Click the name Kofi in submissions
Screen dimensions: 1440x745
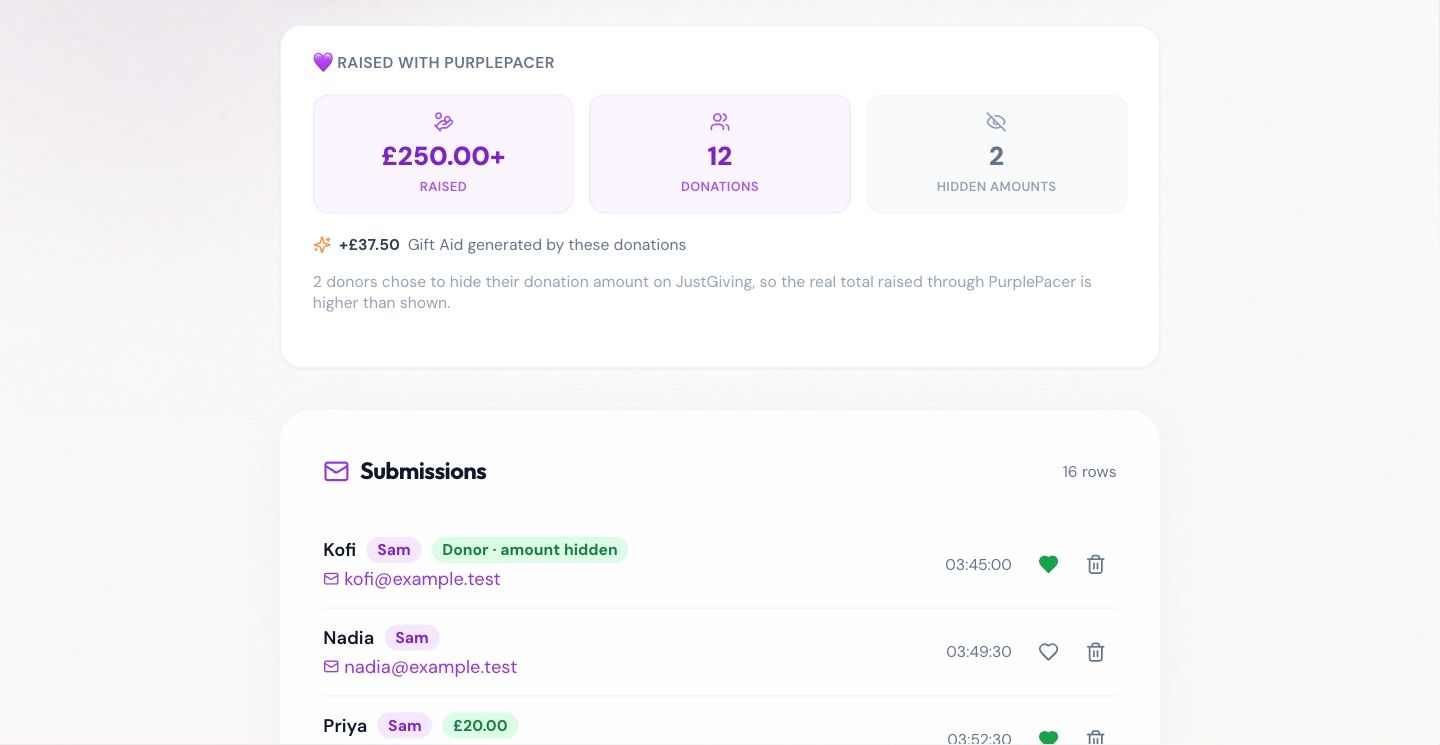point(340,550)
